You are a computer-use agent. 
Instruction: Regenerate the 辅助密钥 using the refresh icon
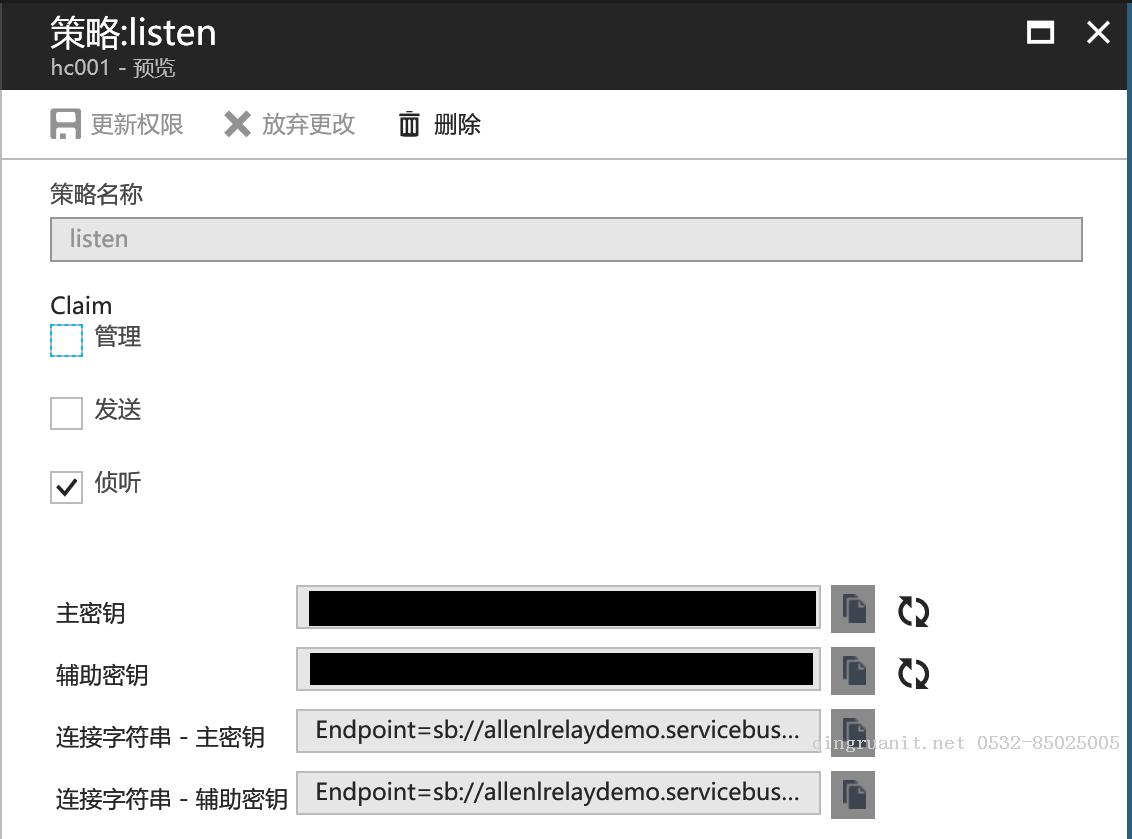tap(912, 671)
